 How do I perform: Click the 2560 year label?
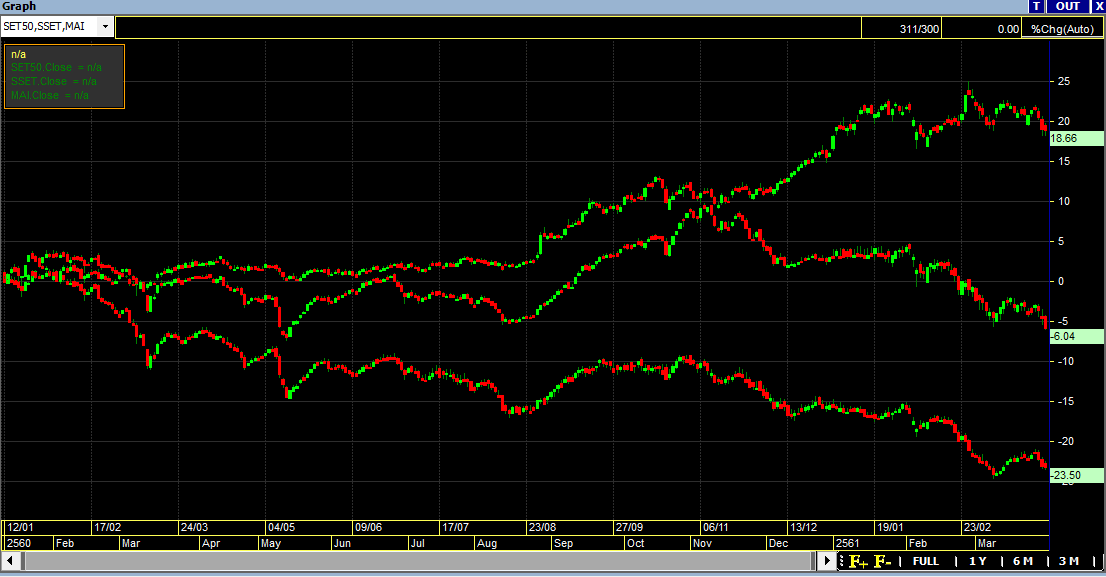tap(19, 544)
